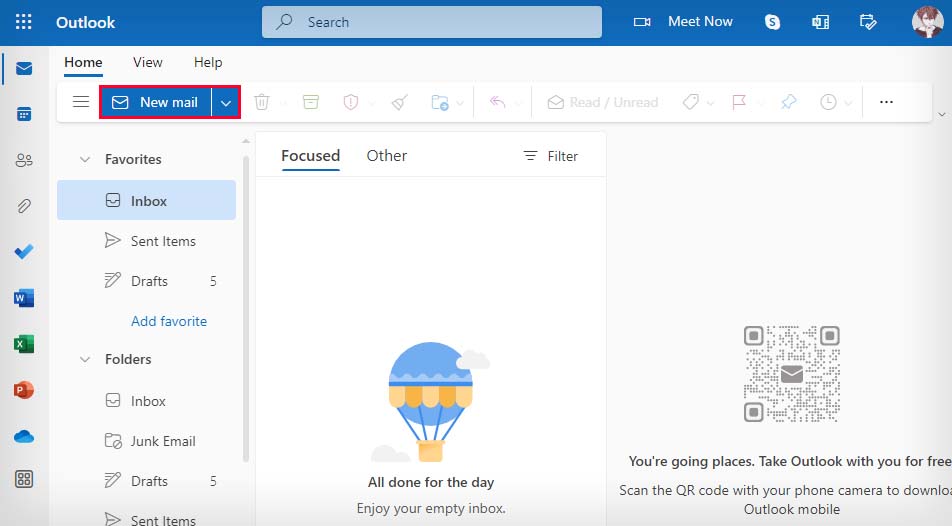Image resolution: width=952 pixels, height=526 pixels.
Task: Click the Outlook title text
Action: [86, 22]
